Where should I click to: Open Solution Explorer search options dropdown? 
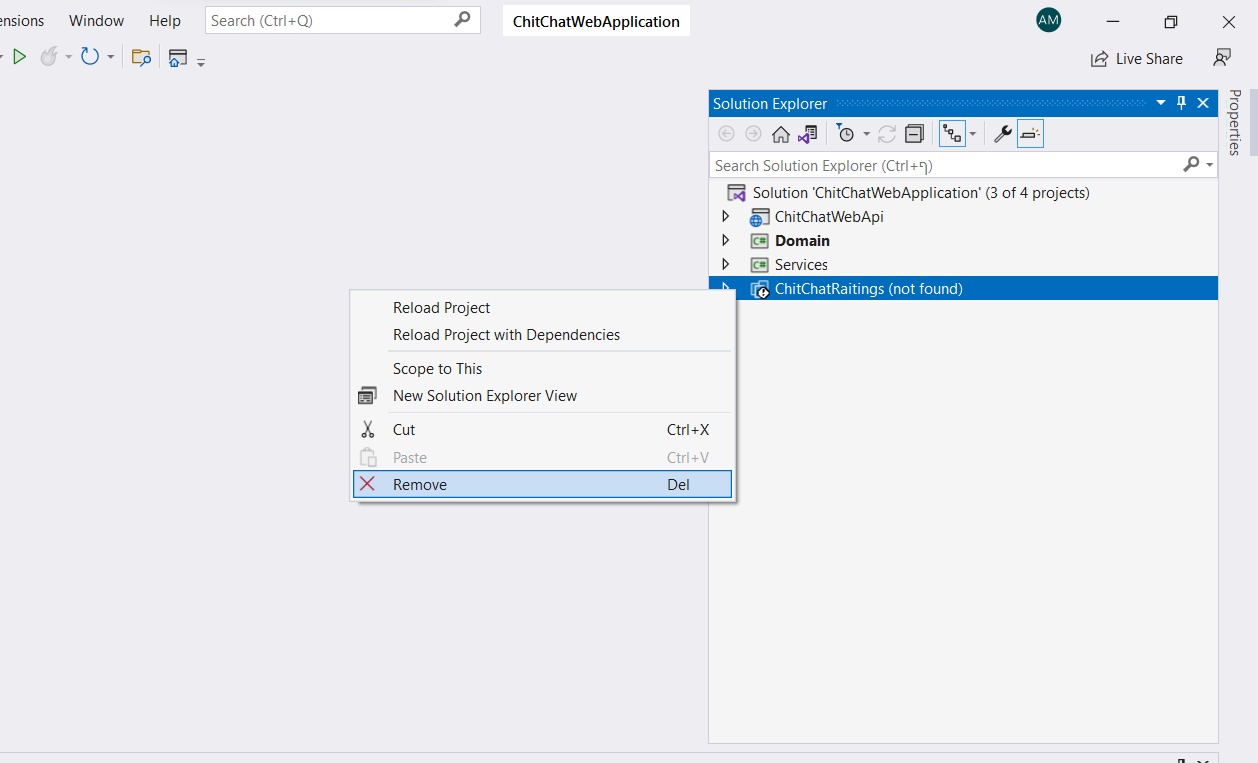point(1210,165)
